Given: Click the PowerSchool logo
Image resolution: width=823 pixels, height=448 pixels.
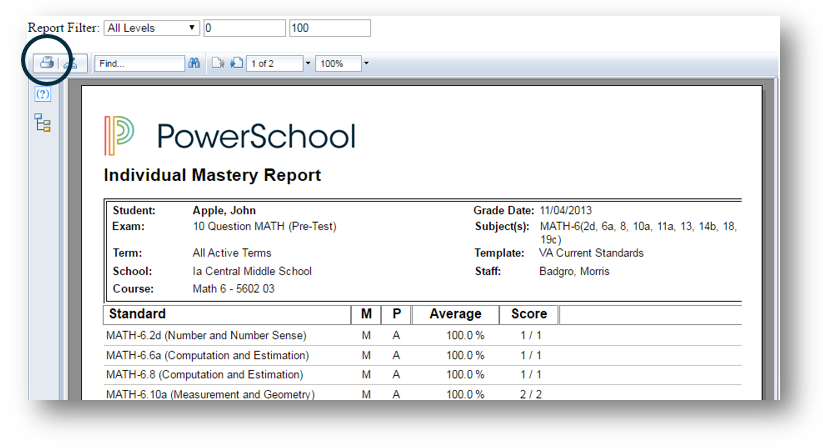Looking at the screenshot, I should pos(230,135).
